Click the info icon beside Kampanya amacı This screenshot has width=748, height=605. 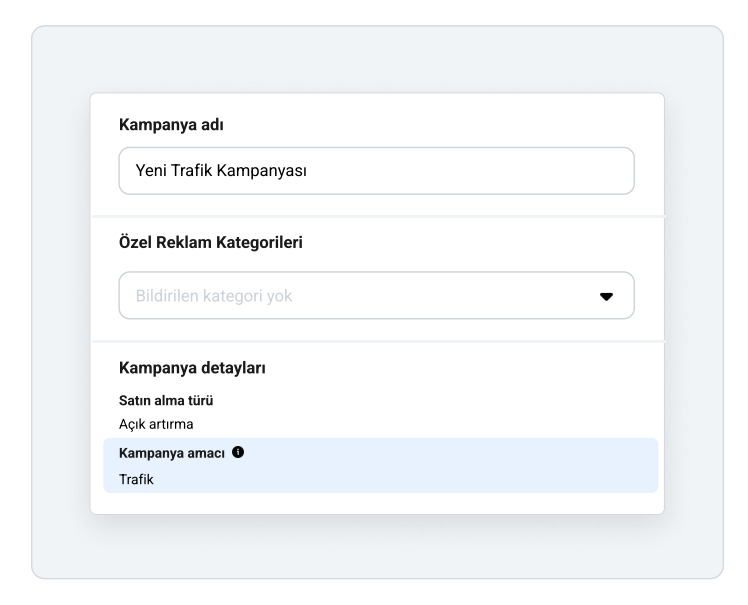238,452
